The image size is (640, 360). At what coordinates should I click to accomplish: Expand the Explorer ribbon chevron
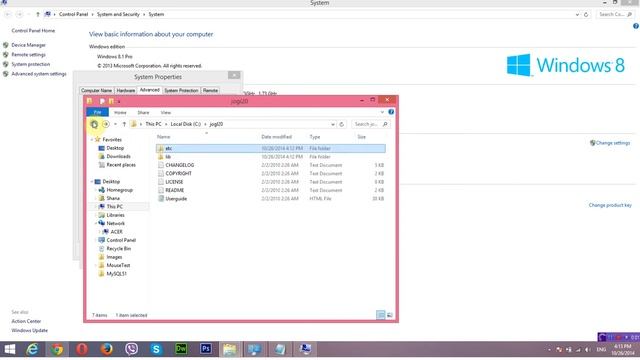click(382, 112)
